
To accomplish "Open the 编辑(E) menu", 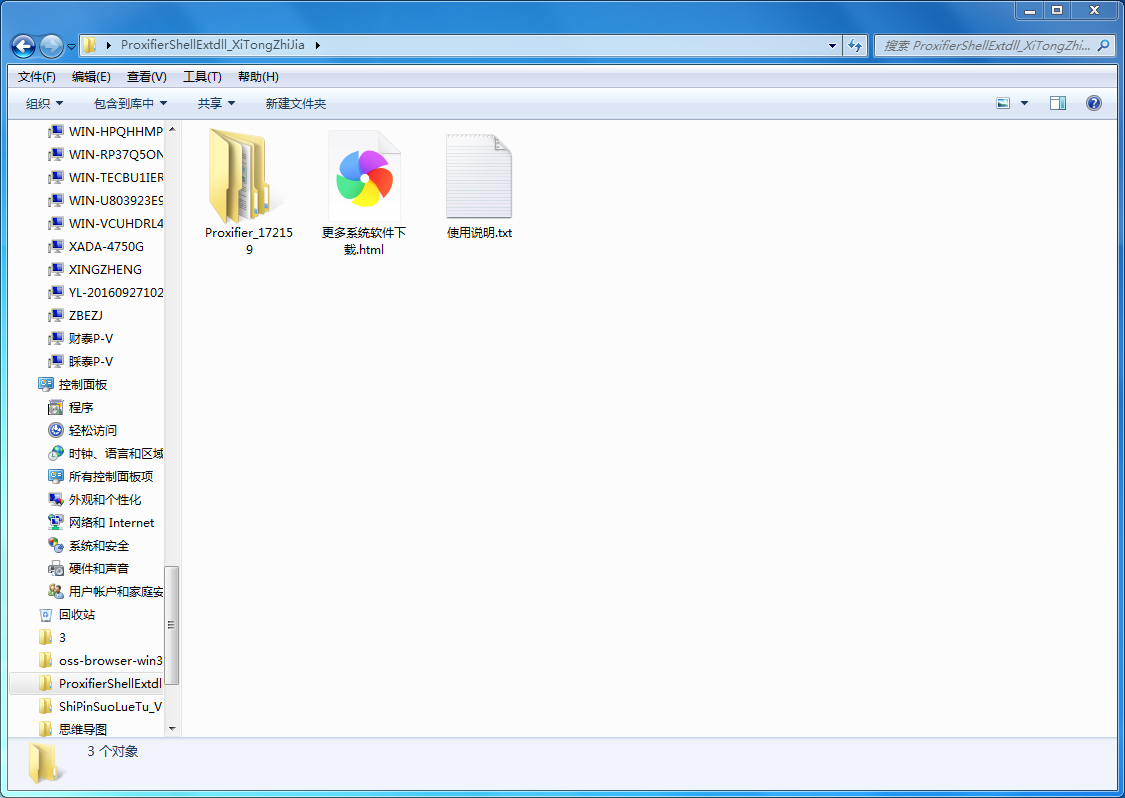I will 91,77.
